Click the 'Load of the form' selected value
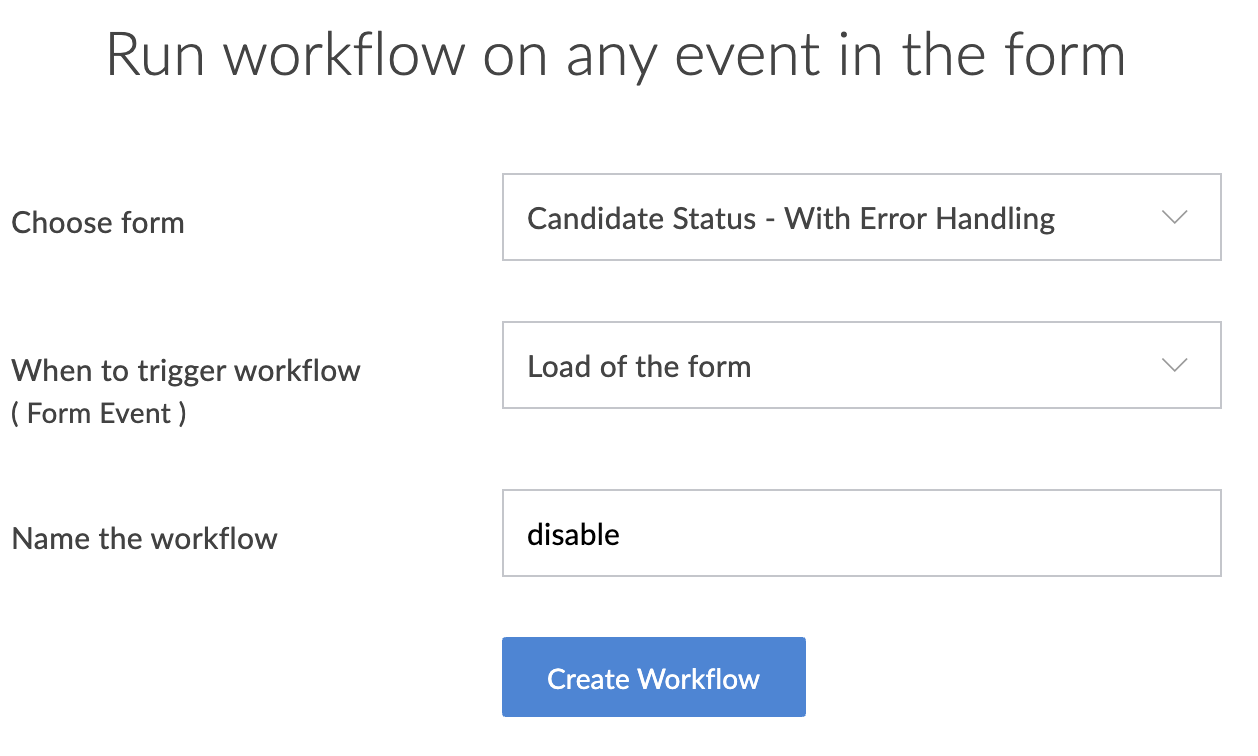The image size is (1258, 756). pyautogui.click(x=639, y=367)
